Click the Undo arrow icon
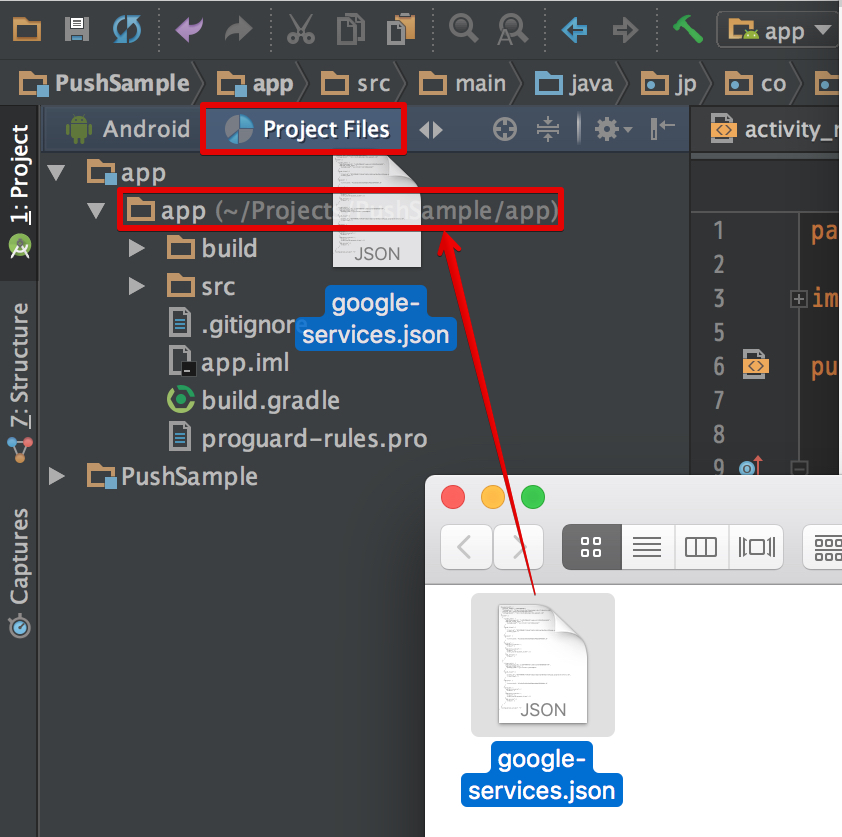 (189, 29)
